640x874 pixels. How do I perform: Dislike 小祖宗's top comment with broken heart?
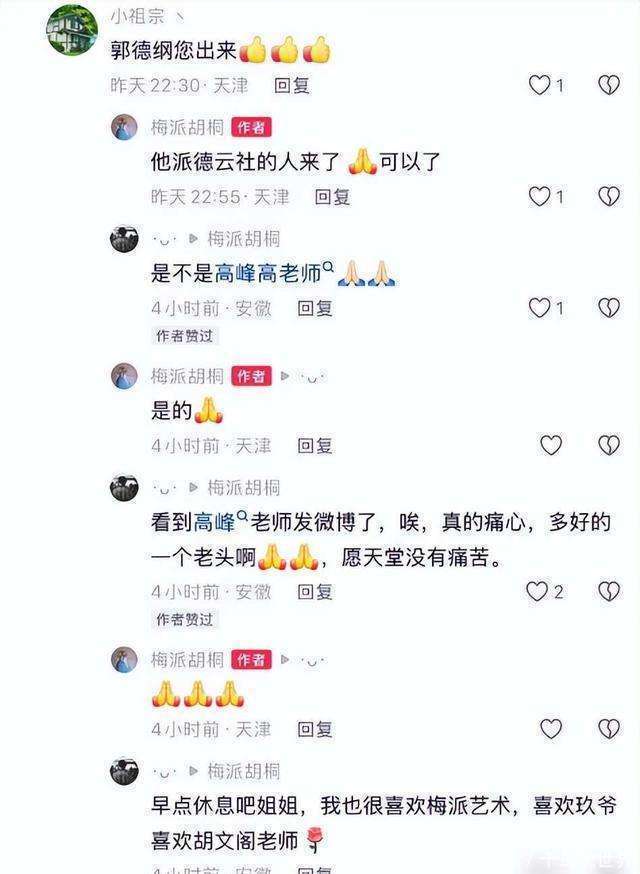tap(609, 85)
